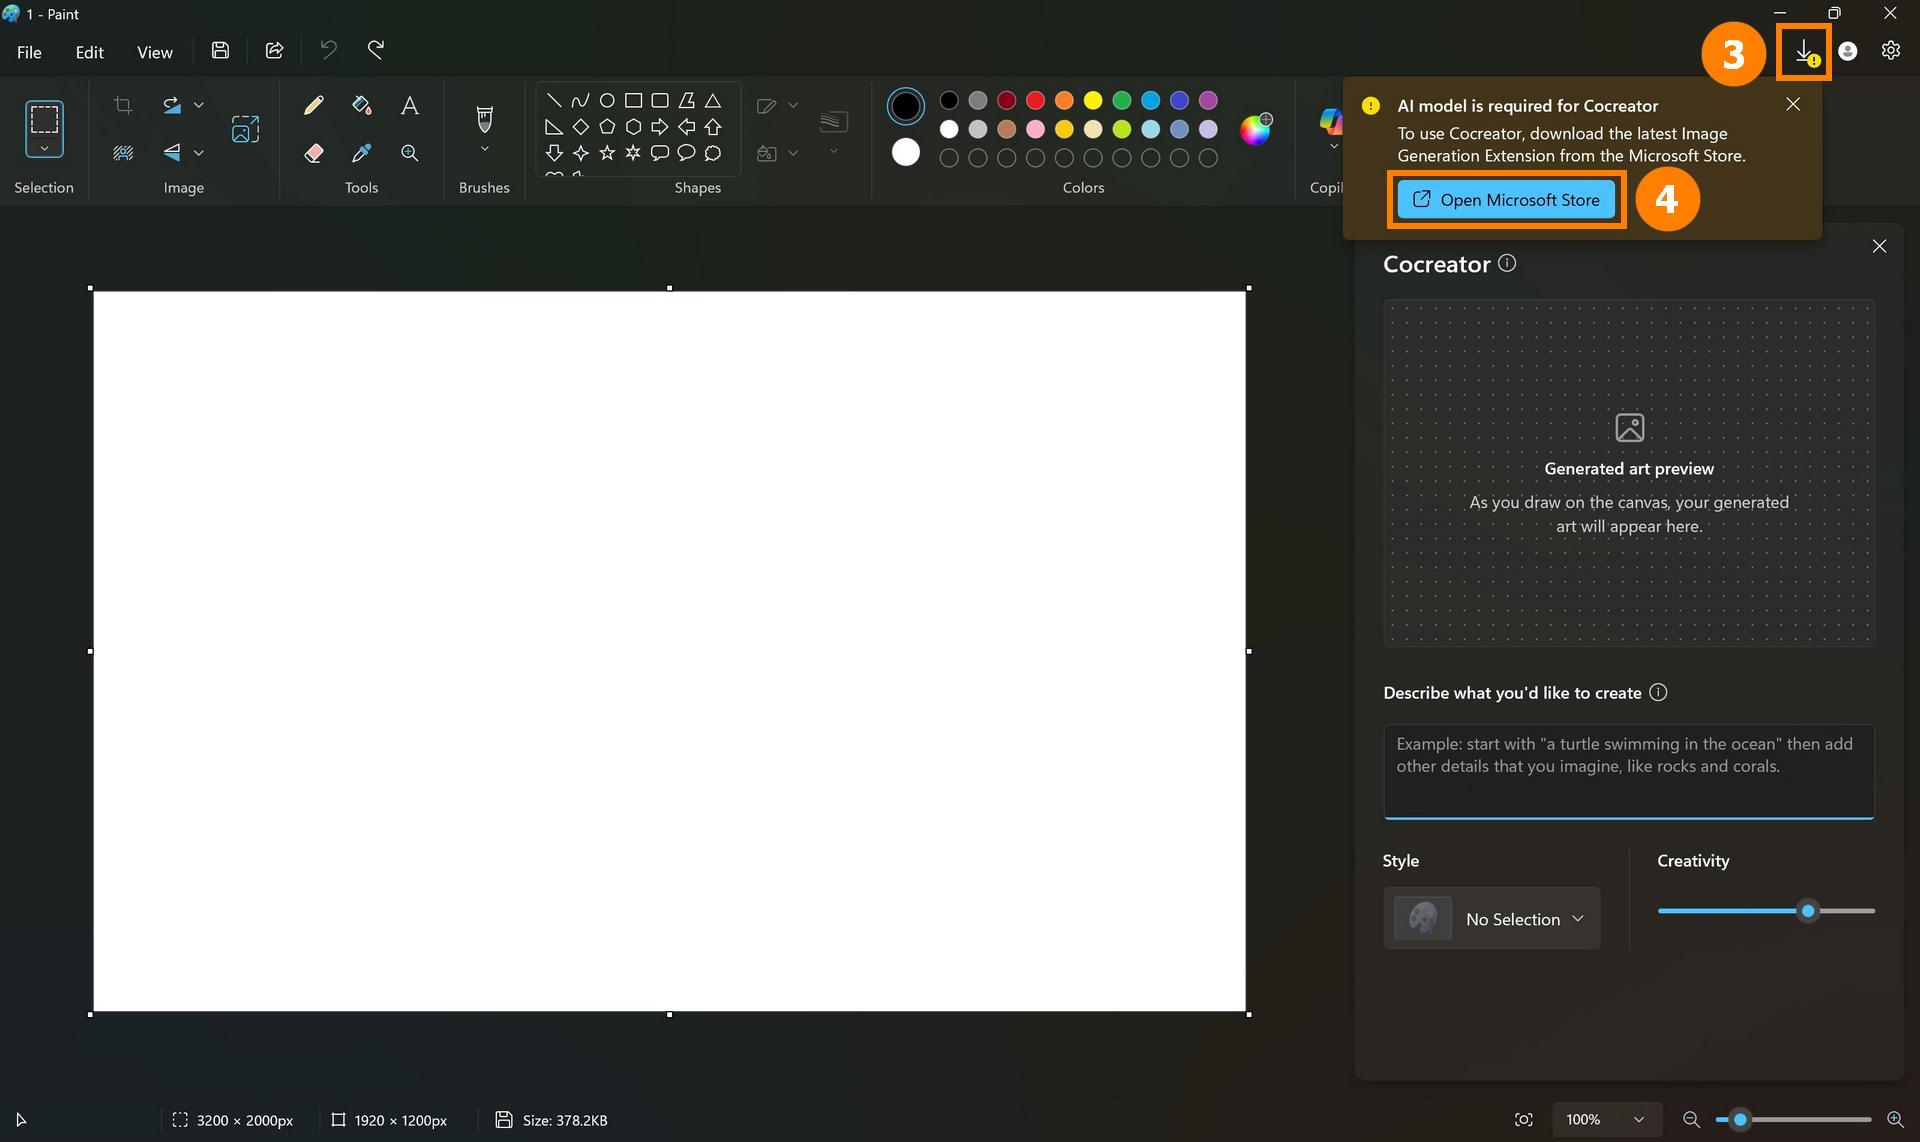
Task: Adjust the Creativity slider
Action: (1806, 910)
